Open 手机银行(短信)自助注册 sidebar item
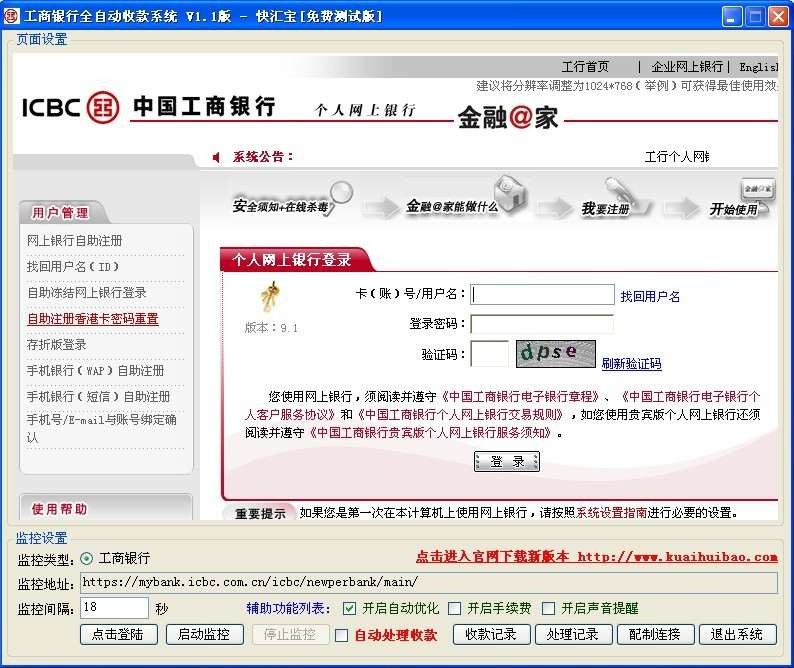Image resolution: width=794 pixels, height=668 pixels. point(99,396)
